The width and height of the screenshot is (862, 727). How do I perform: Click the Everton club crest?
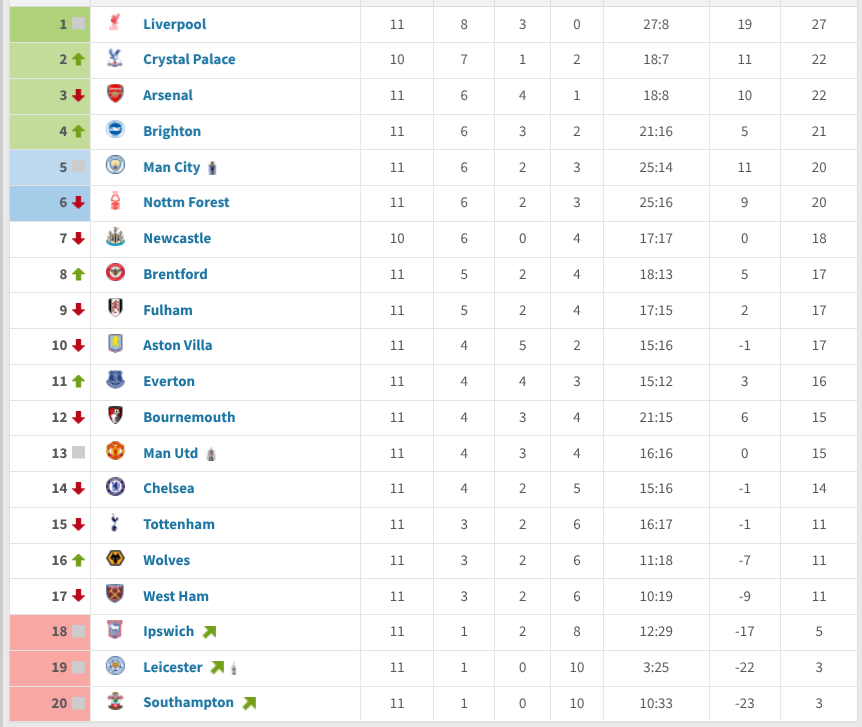(115, 380)
